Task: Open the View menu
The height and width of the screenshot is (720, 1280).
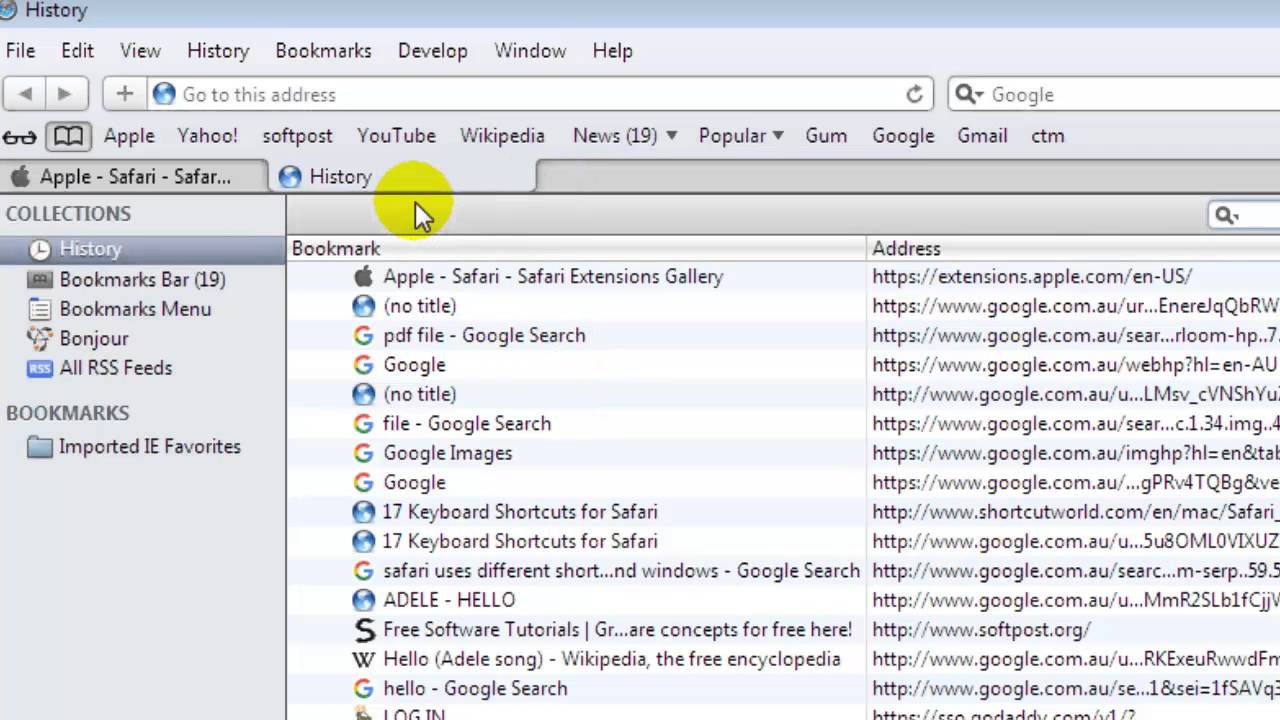Action: tap(140, 50)
